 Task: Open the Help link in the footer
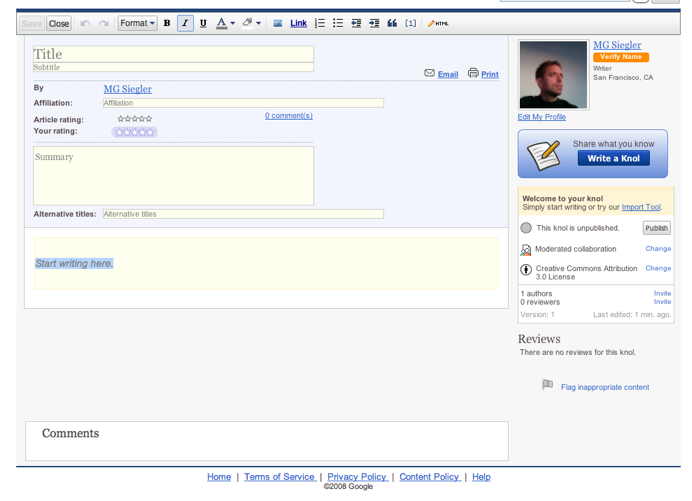[x=481, y=477]
